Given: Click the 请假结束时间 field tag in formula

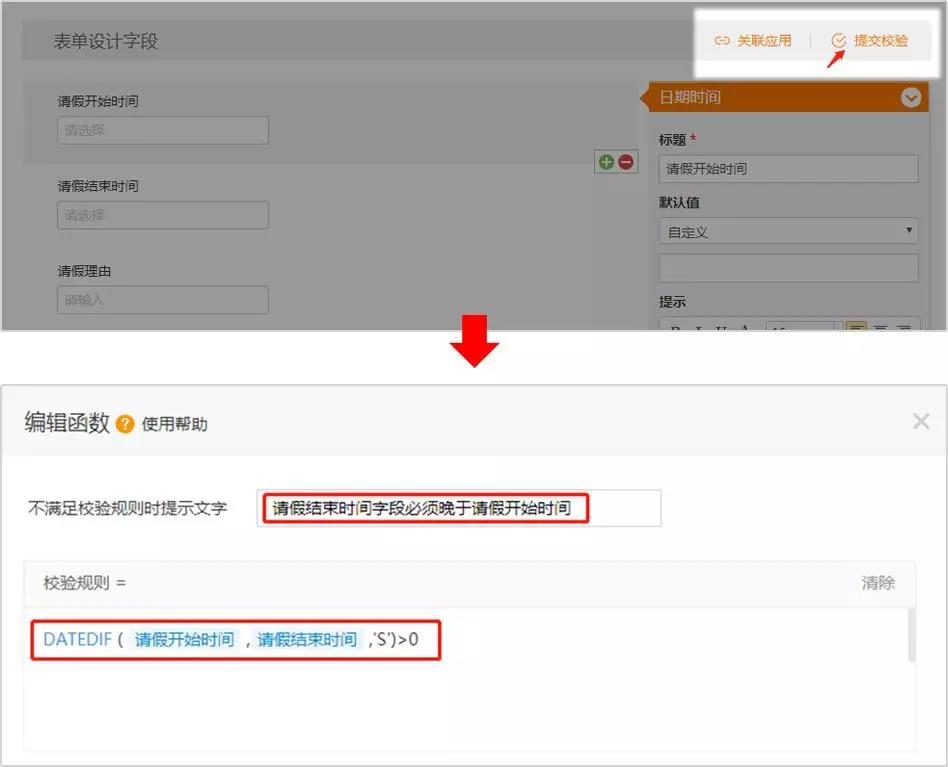Looking at the screenshot, I should pyautogui.click(x=307, y=640).
